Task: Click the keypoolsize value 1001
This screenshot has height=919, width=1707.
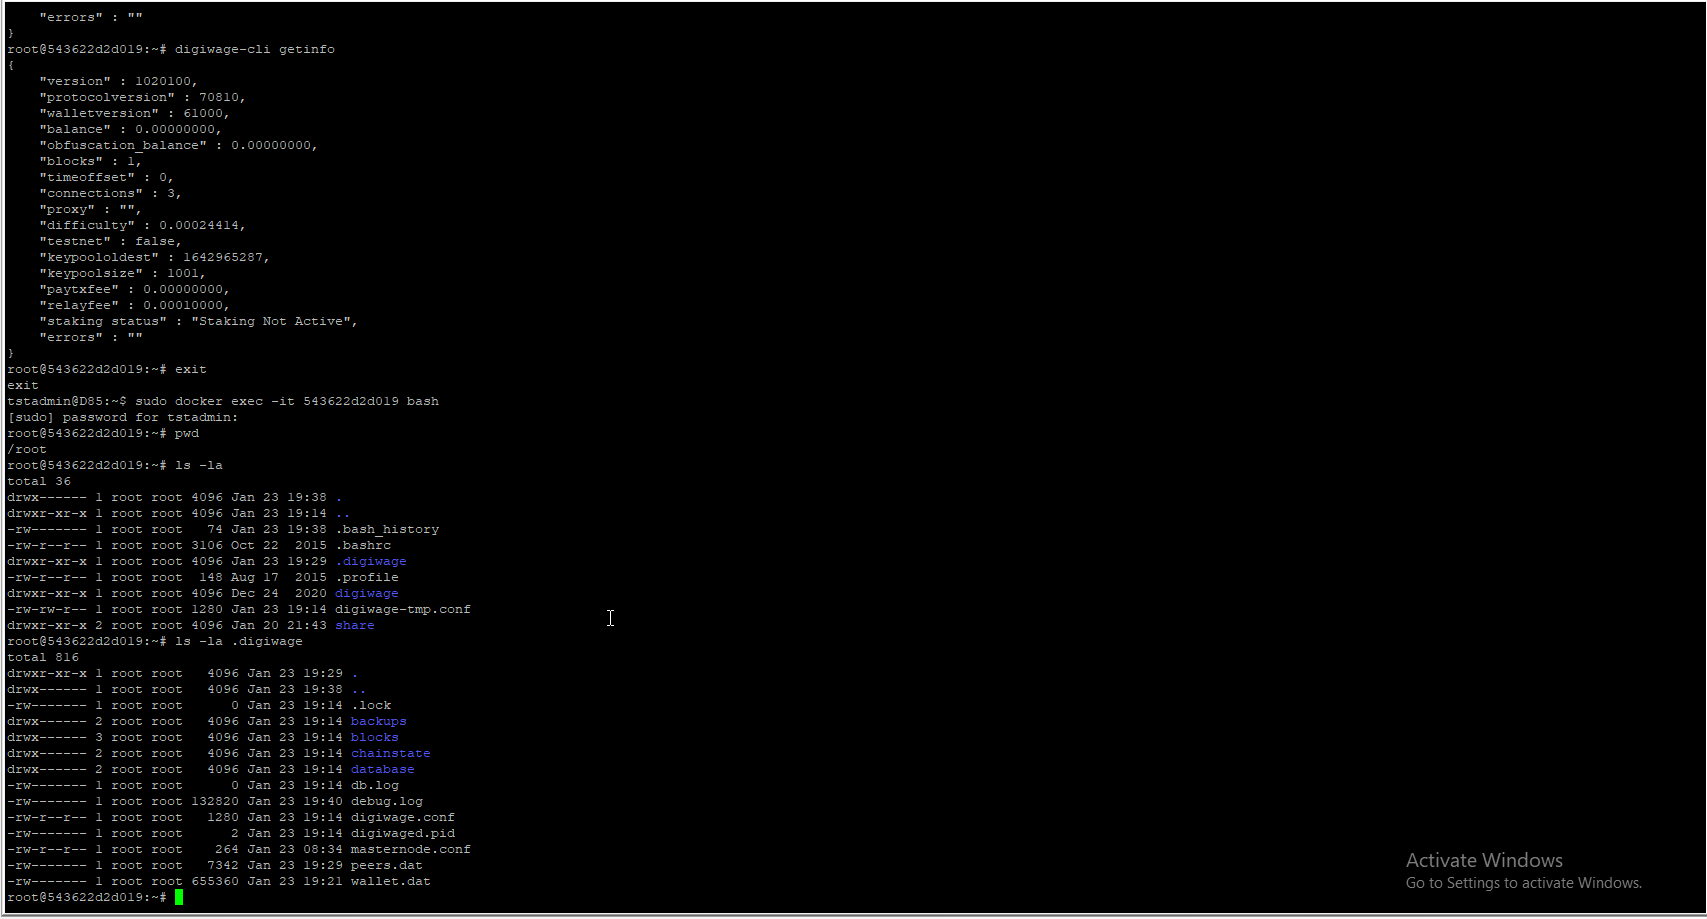Action: (x=183, y=273)
